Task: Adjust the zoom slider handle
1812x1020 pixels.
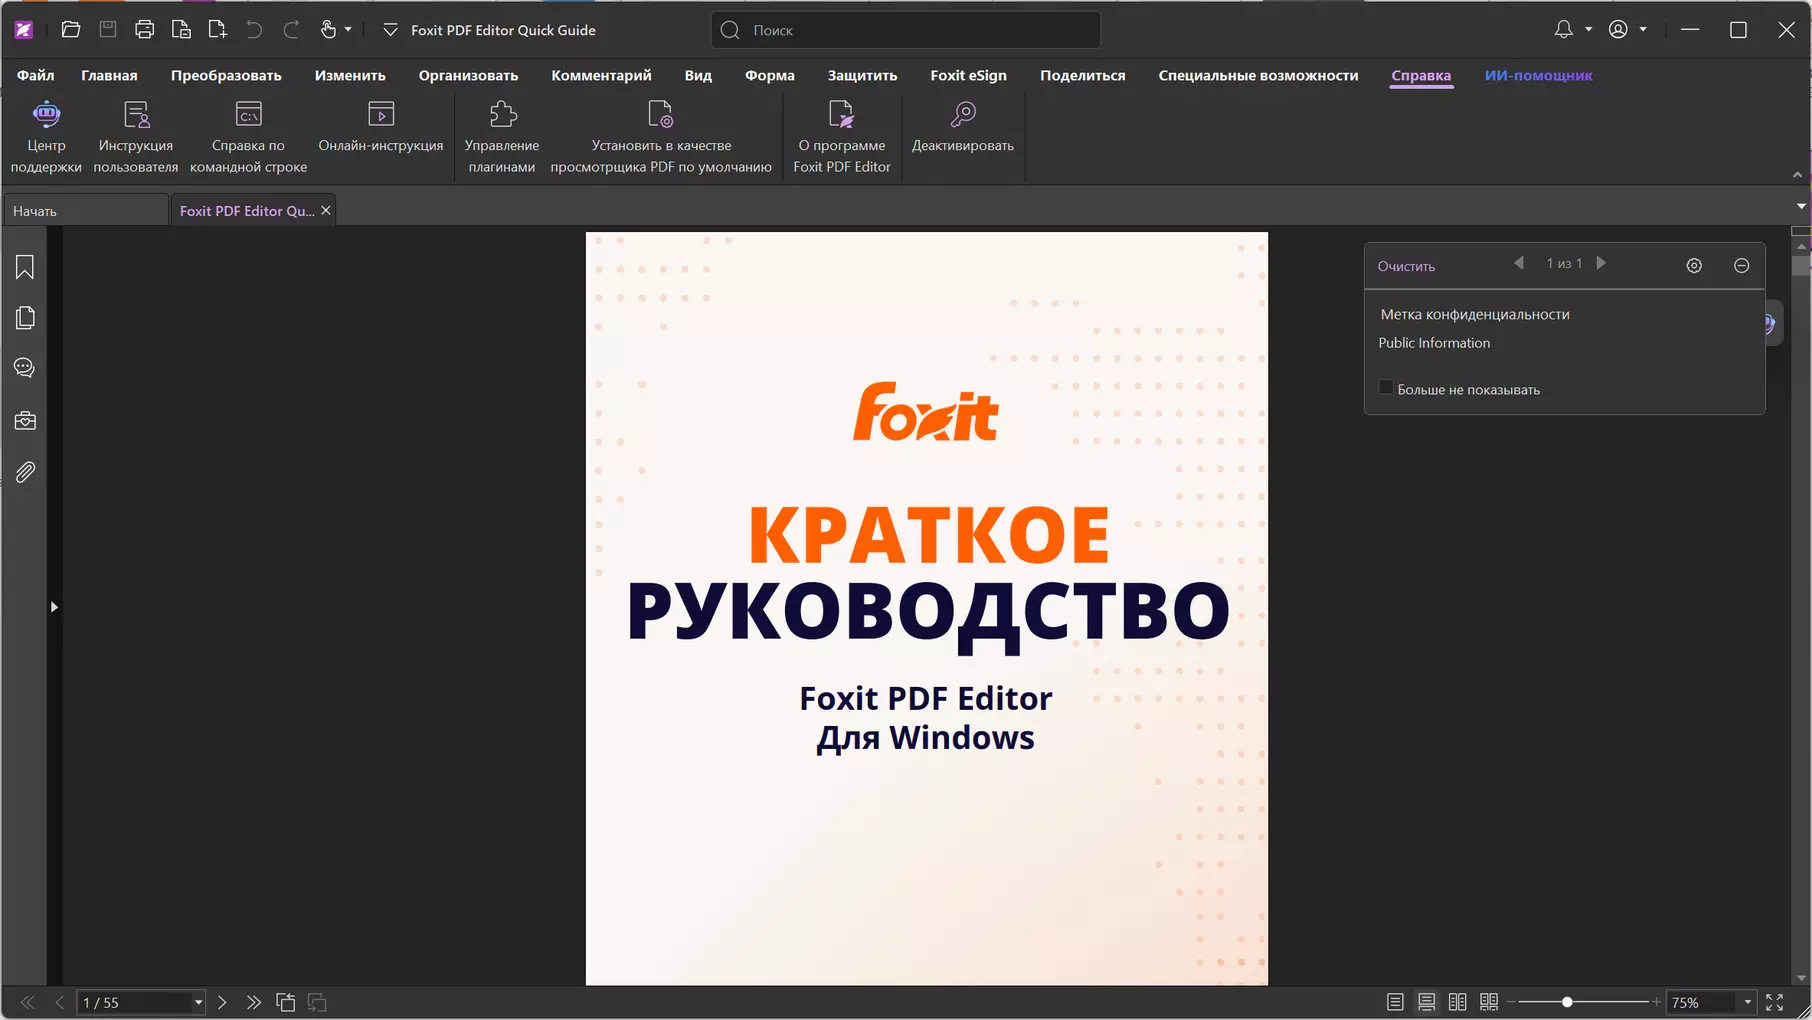Action: coord(1567,1002)
